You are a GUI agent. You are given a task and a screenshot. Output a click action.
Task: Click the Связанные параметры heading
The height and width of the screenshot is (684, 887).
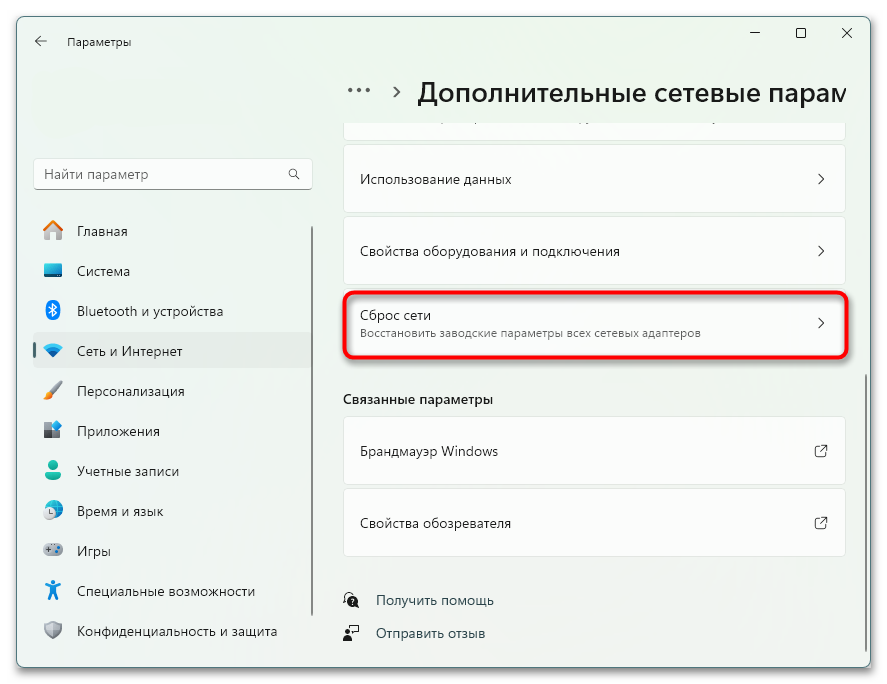417,399
